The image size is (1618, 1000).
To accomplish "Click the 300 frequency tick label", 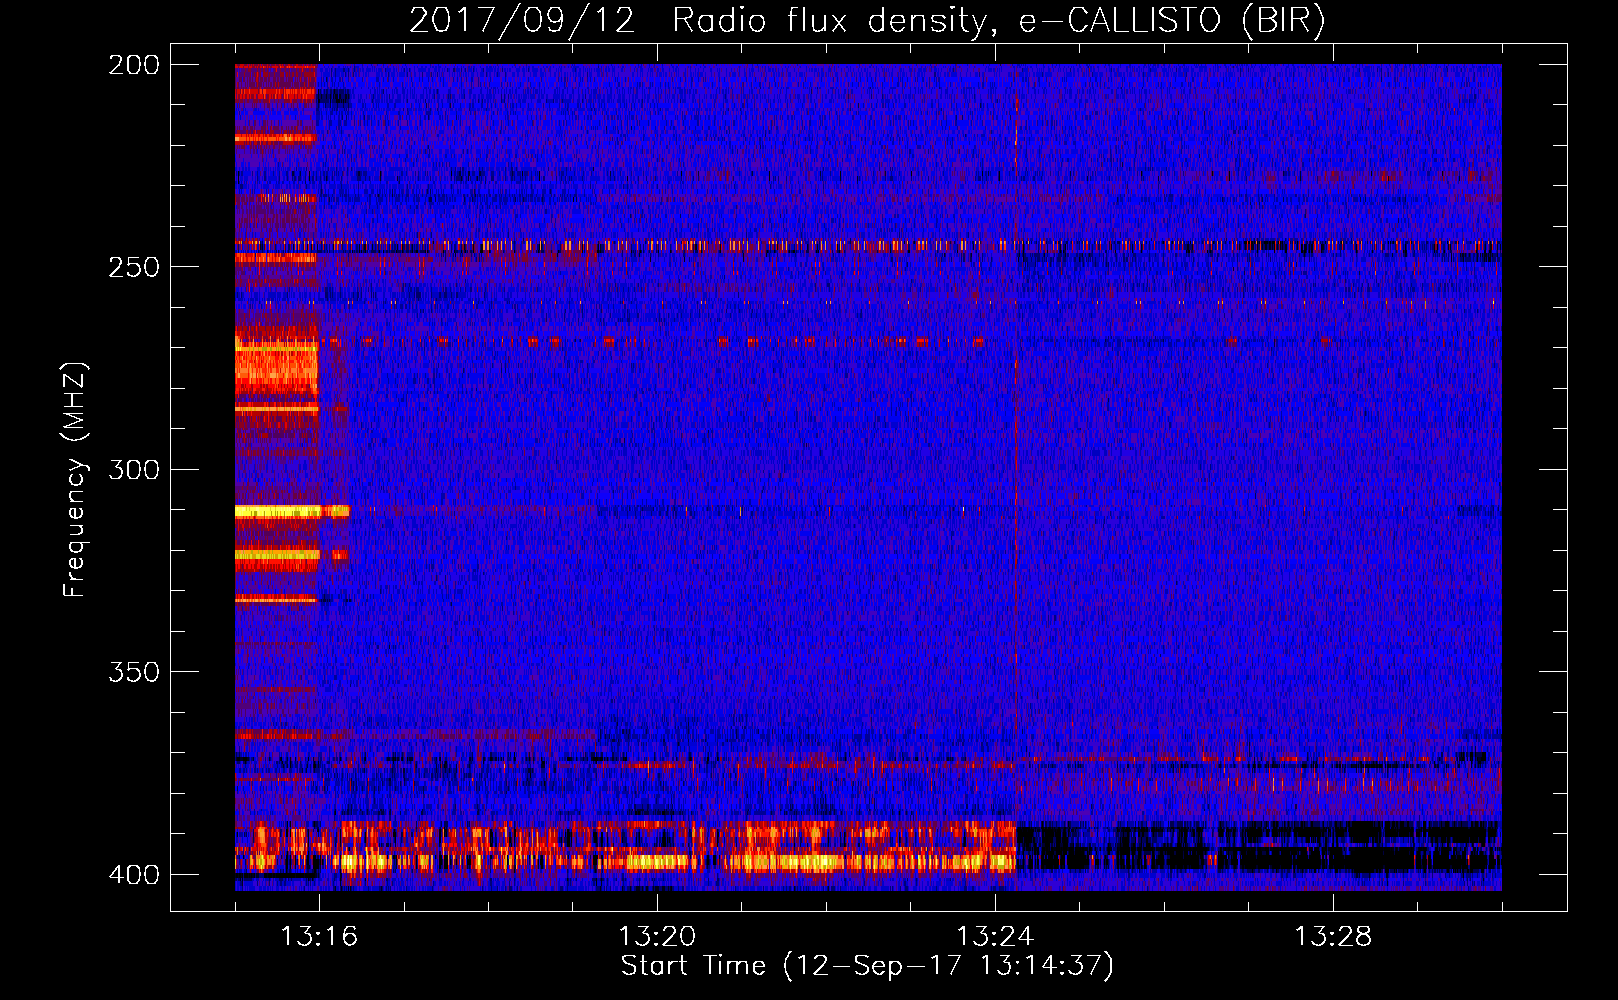I will [x=134, y=469].
